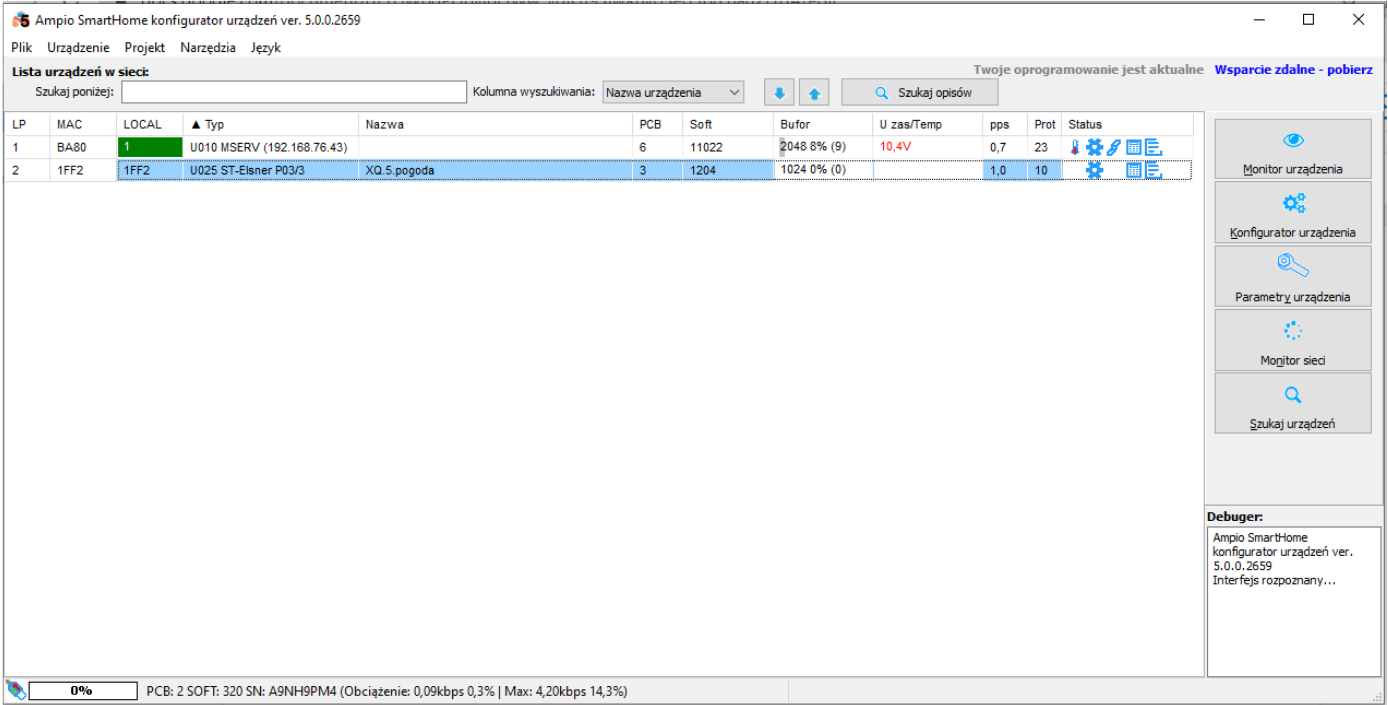Select the U025 ST-Elsner P03/3 cell
1388x705 pixels.
click(x=271, y=170)
